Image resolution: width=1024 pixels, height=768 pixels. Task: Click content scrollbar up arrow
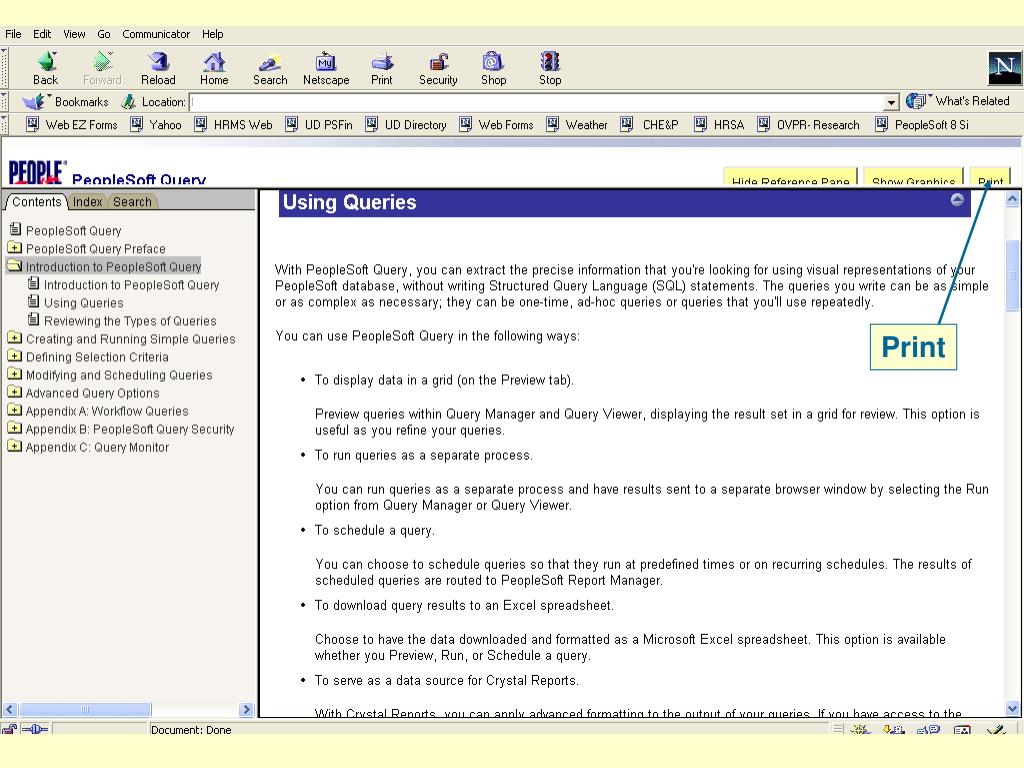tap(1012, 199)
